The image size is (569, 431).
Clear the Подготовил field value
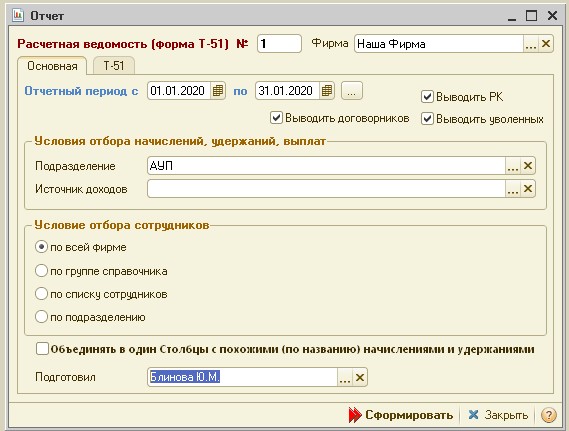tap(360, 377)
